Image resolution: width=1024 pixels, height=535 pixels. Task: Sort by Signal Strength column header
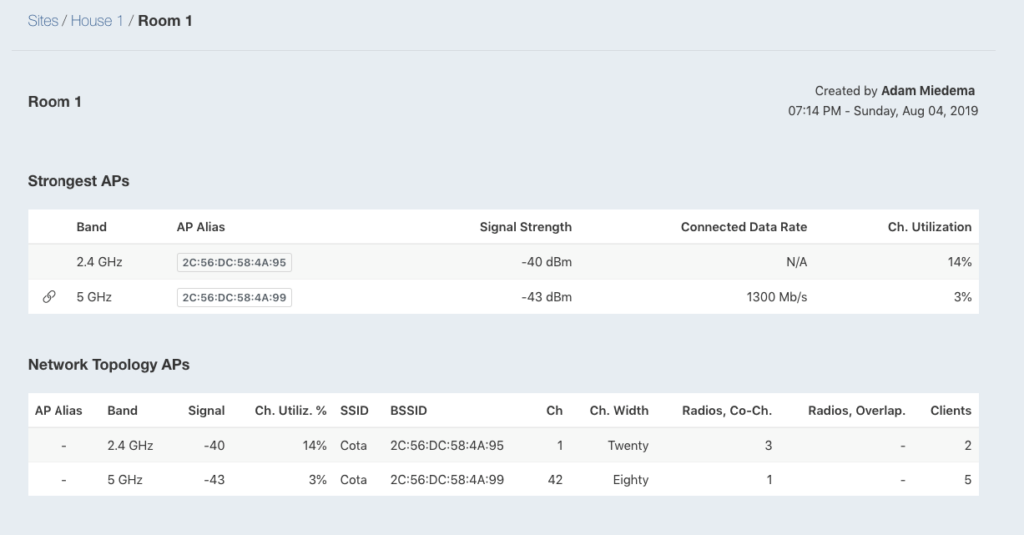point(525,227)
